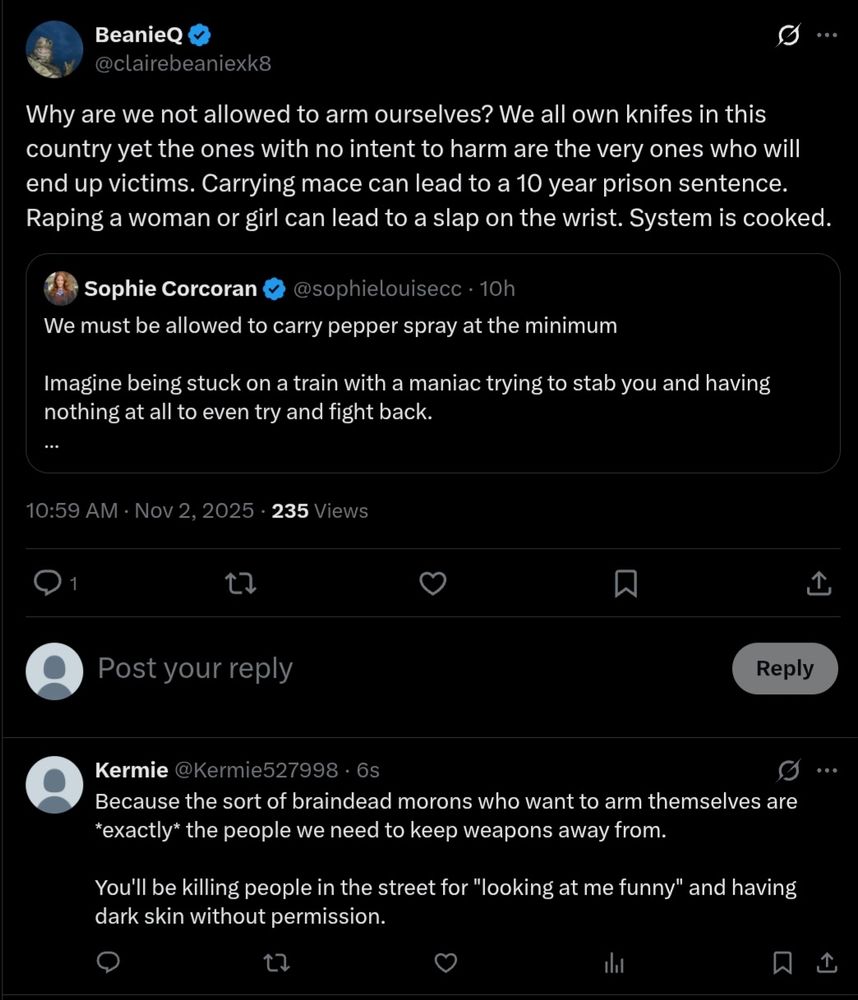Open more options on Kermie's reply

826,770
